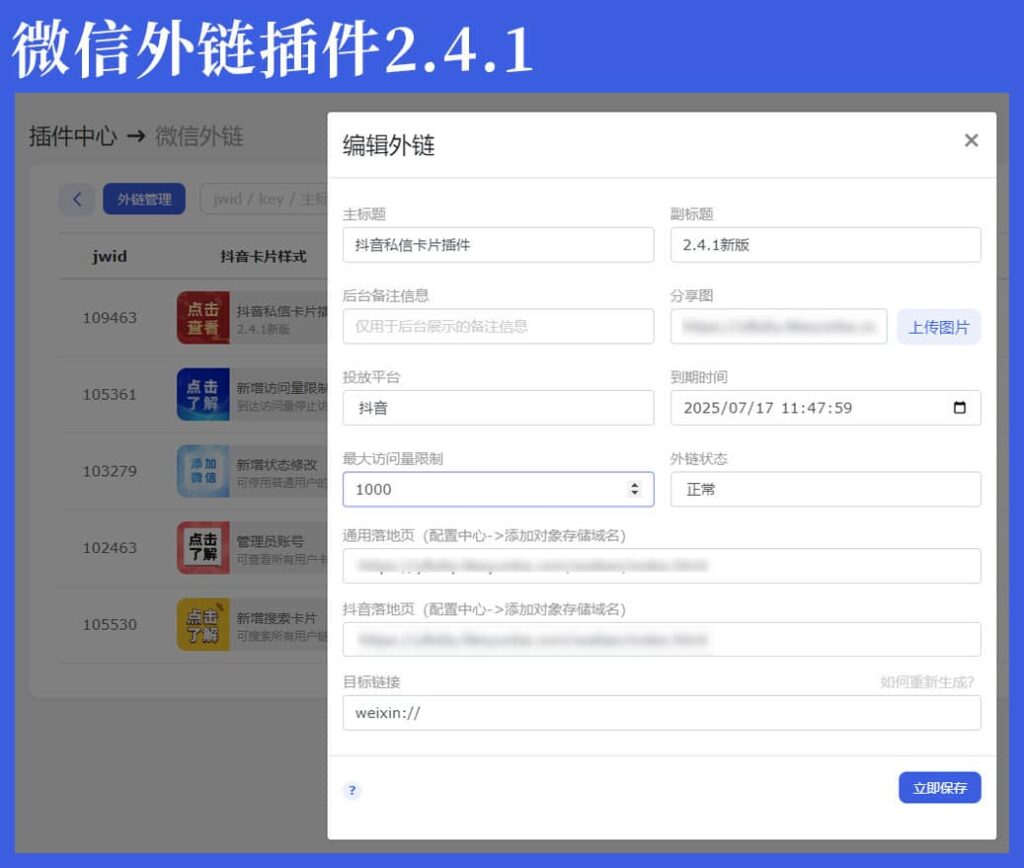Image resolution: width=1024 pixels, height=868 pixels.
Task: Click the yellow 点击了解 card icon for jwid 105530
Action: coord(203,625)
